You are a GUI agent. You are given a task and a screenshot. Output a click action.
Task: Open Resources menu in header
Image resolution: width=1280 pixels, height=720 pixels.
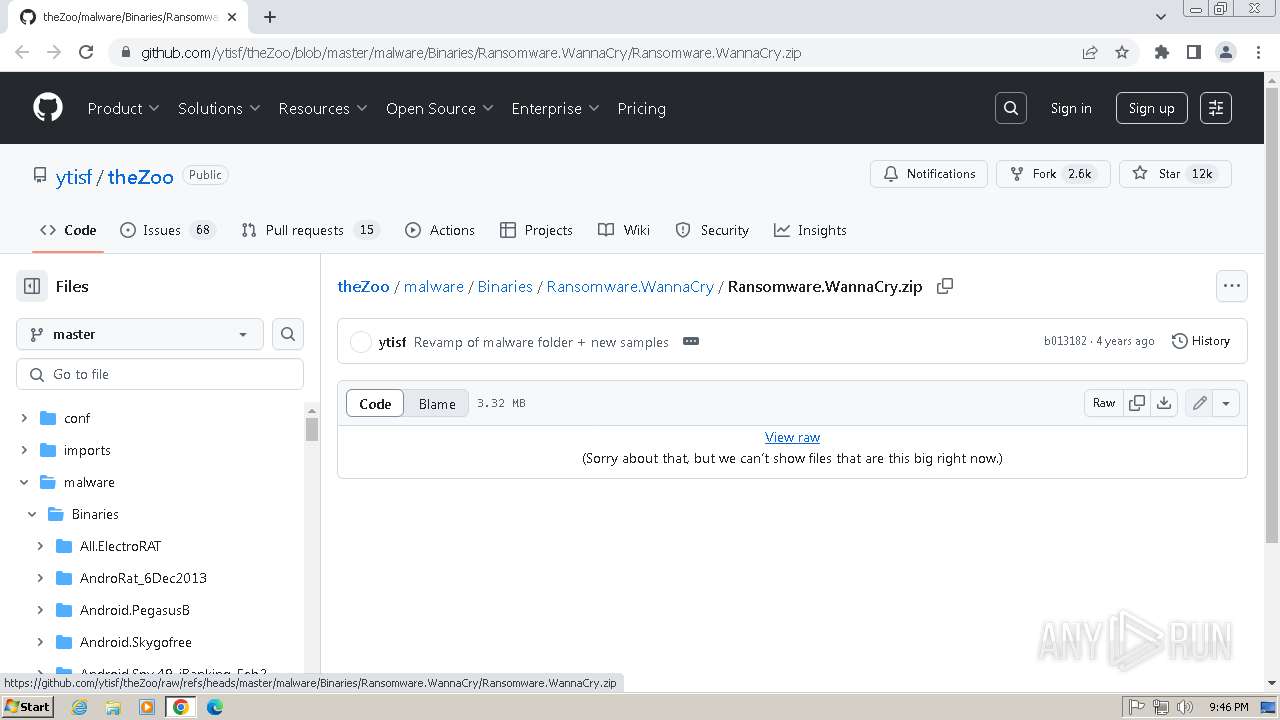(x=323, y=108)
